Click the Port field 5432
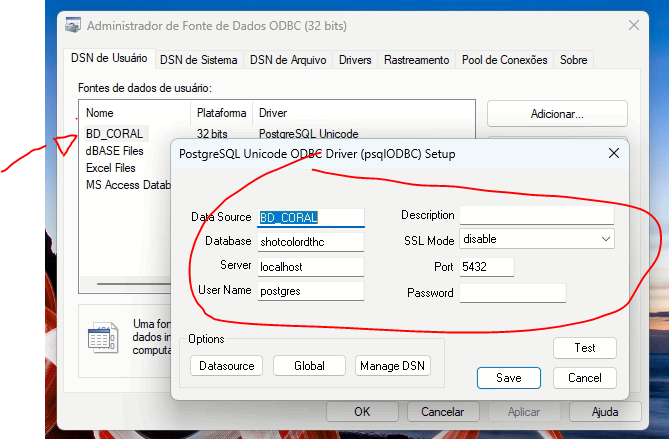 point(487,267)
